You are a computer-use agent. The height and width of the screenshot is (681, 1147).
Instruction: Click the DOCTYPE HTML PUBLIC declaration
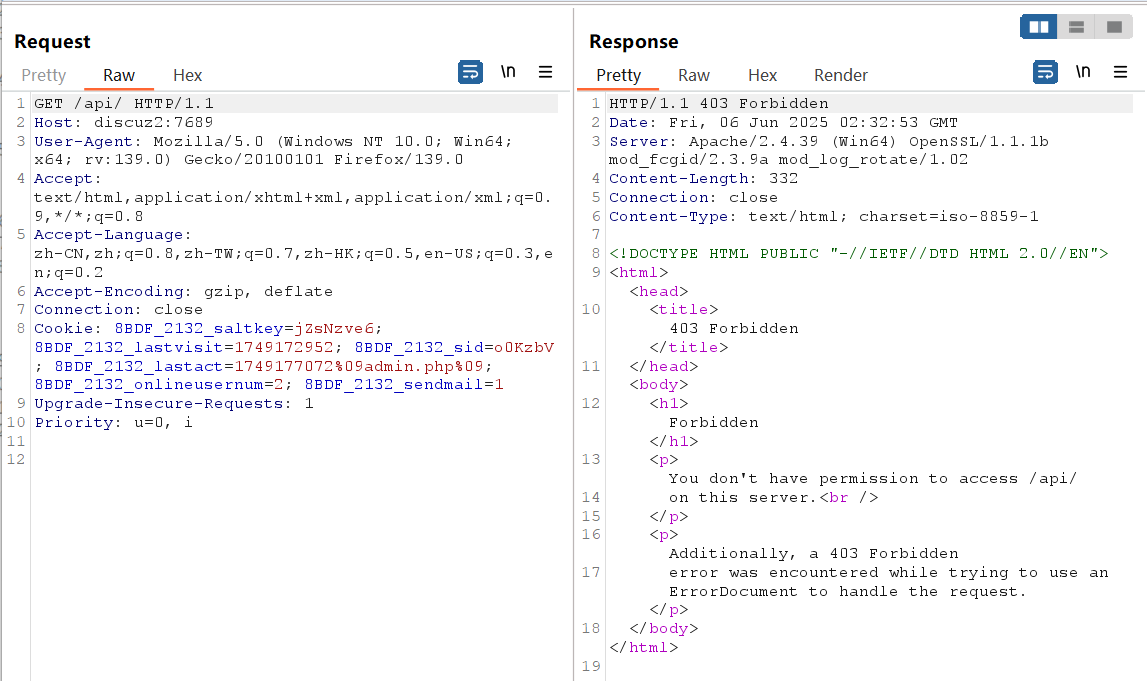(x=859, y=254)
